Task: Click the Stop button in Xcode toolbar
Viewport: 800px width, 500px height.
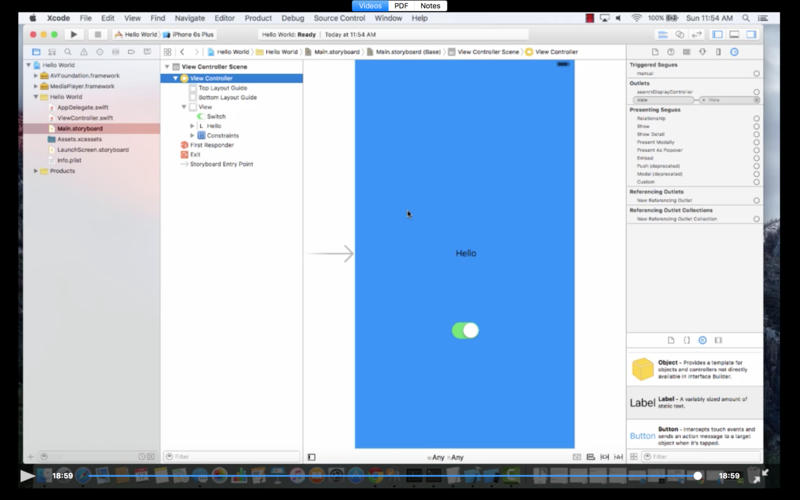Action: click(97, 35)
